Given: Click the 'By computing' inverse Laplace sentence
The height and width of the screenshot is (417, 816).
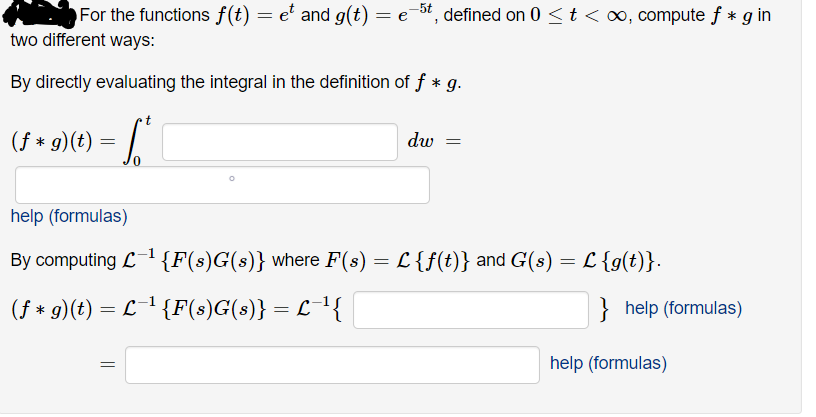Looking at the screenshot, I should click(336, 259).
